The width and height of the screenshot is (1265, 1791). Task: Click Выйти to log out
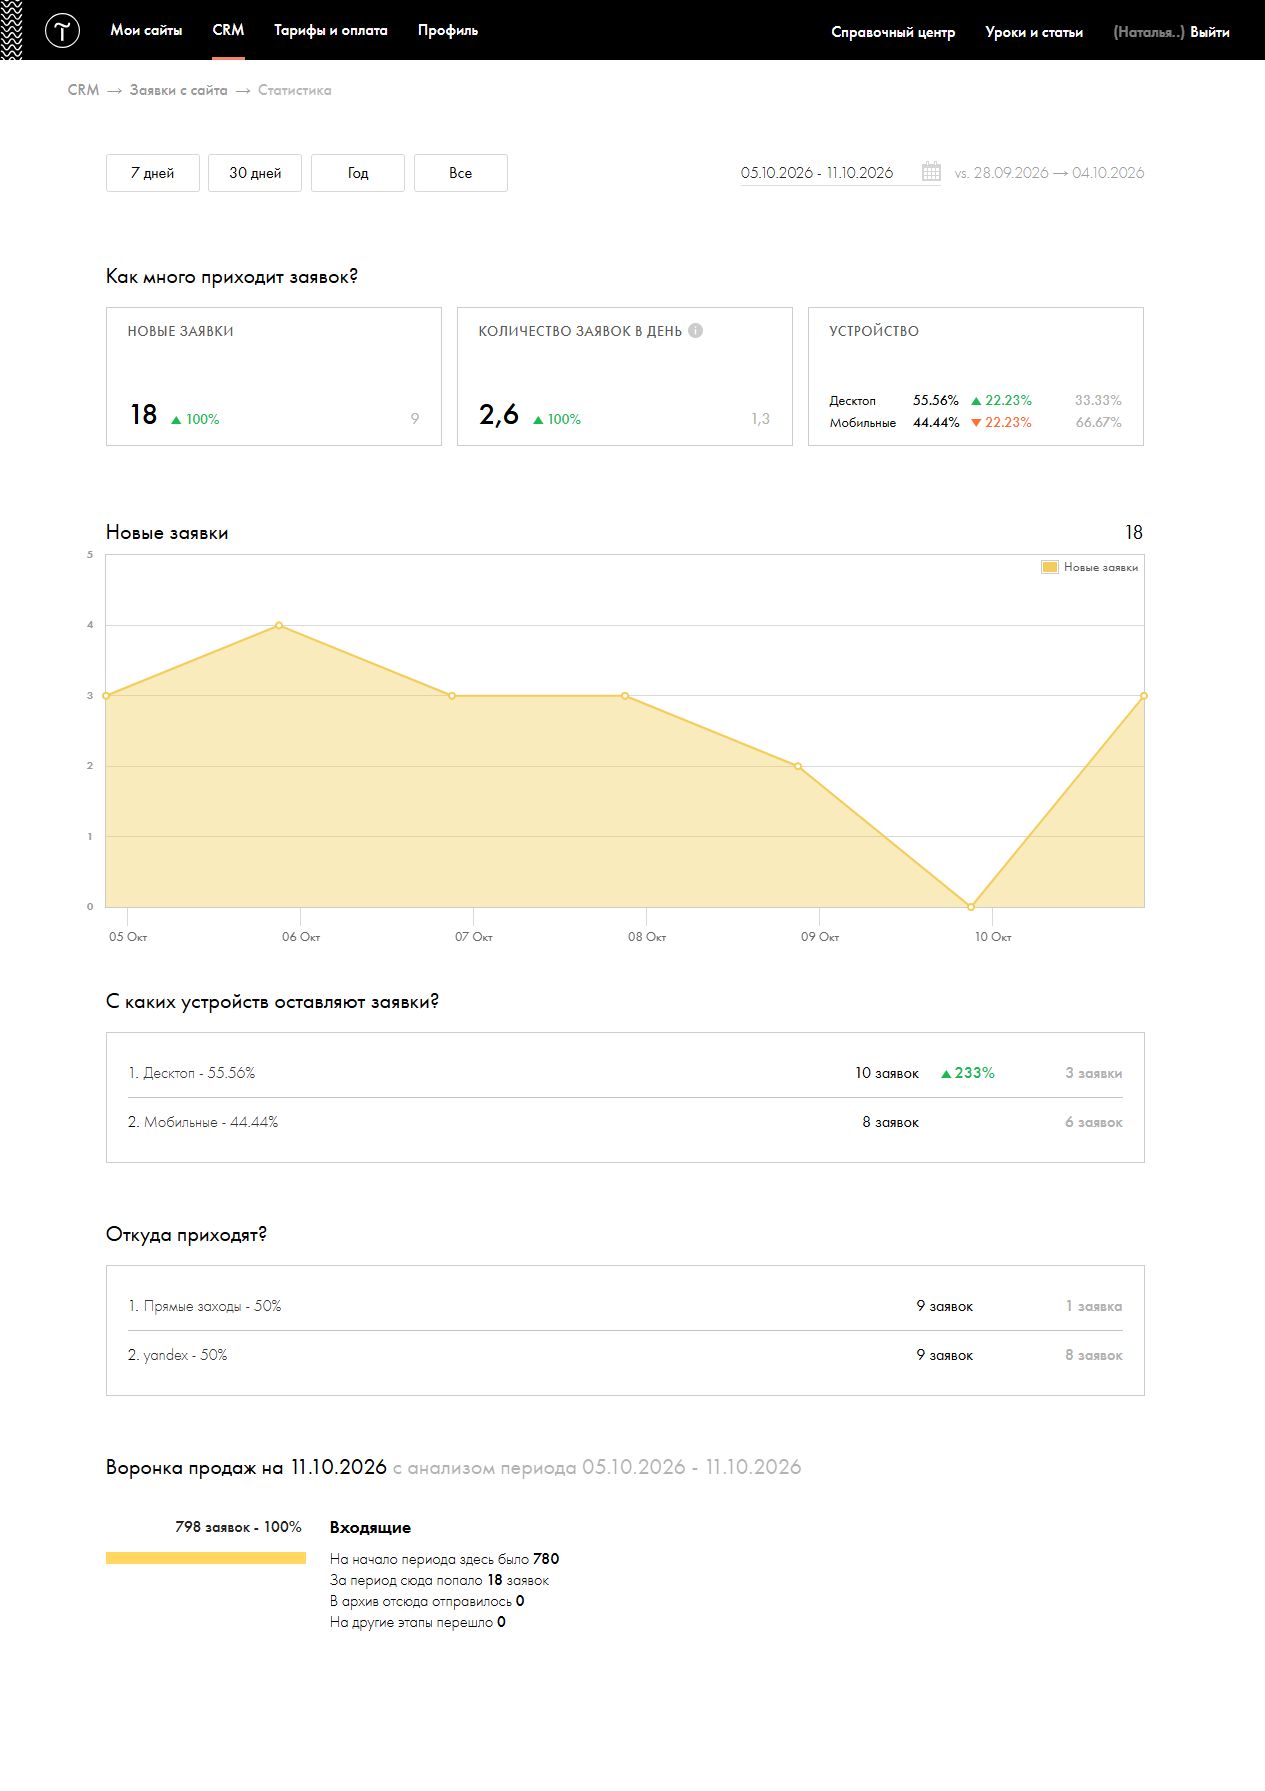click(1210, 32)
